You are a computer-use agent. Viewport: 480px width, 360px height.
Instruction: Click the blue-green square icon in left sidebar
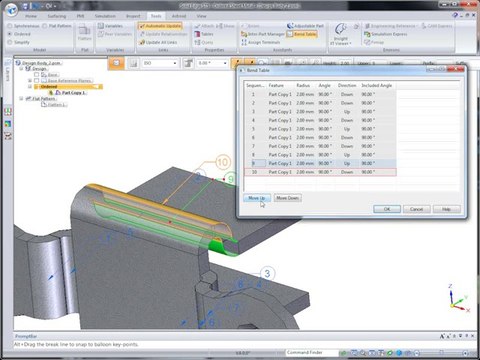[x=8, y=124]
